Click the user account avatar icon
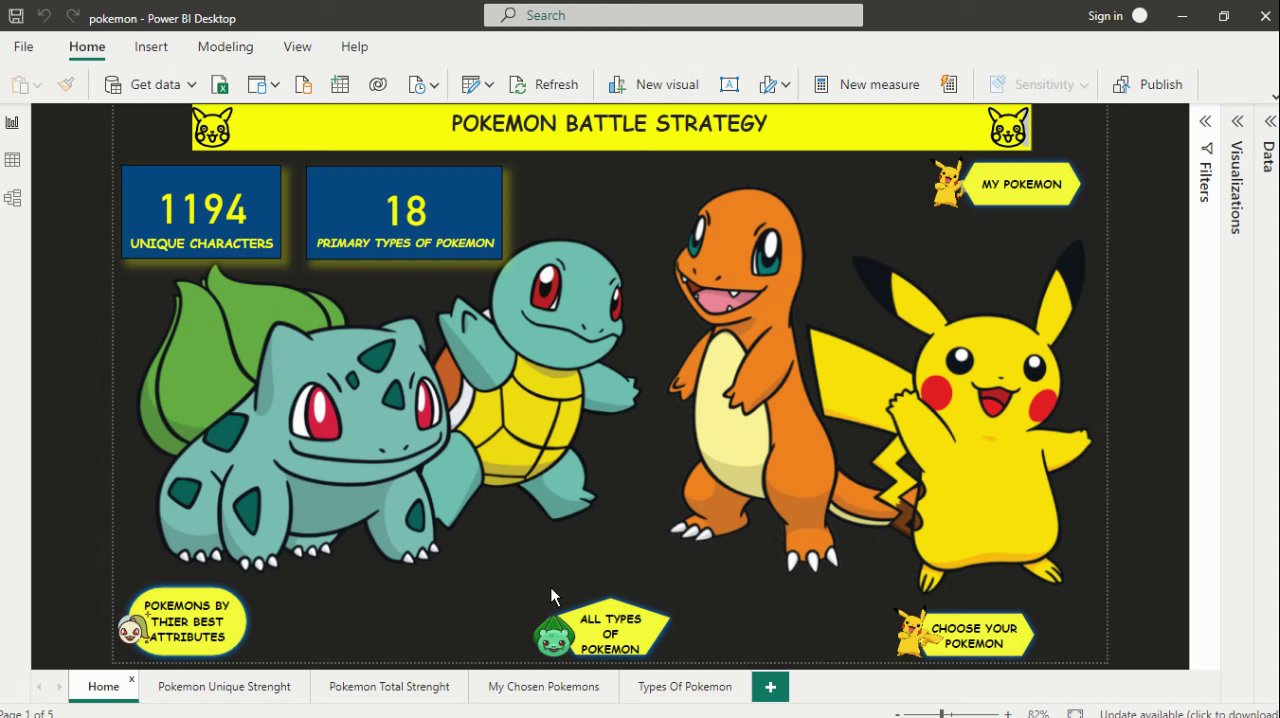The image size is (1280, 718). (x=1140, y=16)
